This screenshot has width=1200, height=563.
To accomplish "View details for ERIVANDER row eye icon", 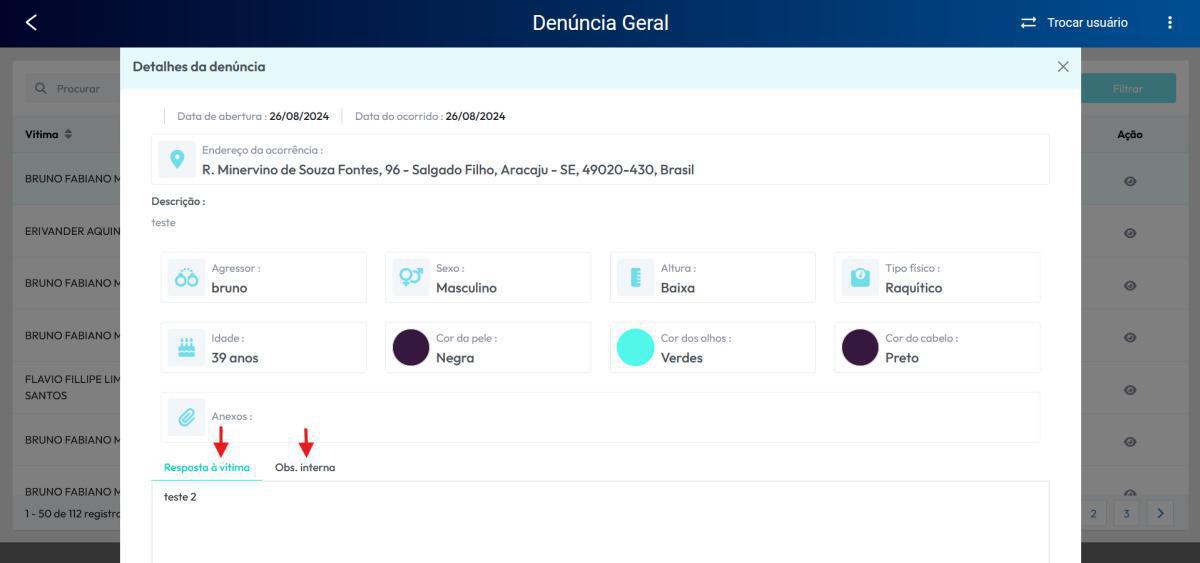I will coord(1130,233).
